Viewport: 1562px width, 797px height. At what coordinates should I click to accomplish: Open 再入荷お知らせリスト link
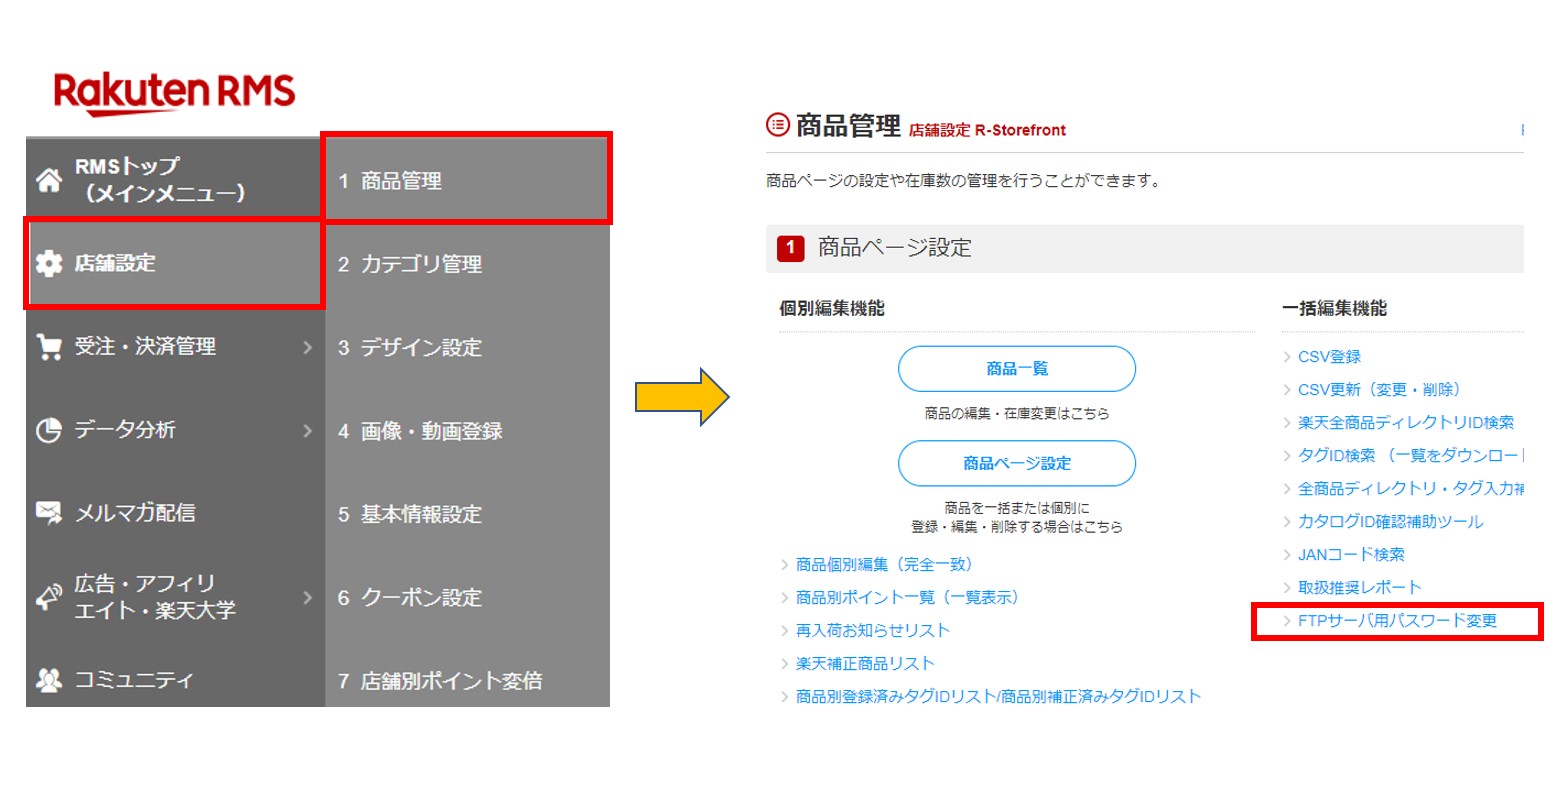[872, 631]
